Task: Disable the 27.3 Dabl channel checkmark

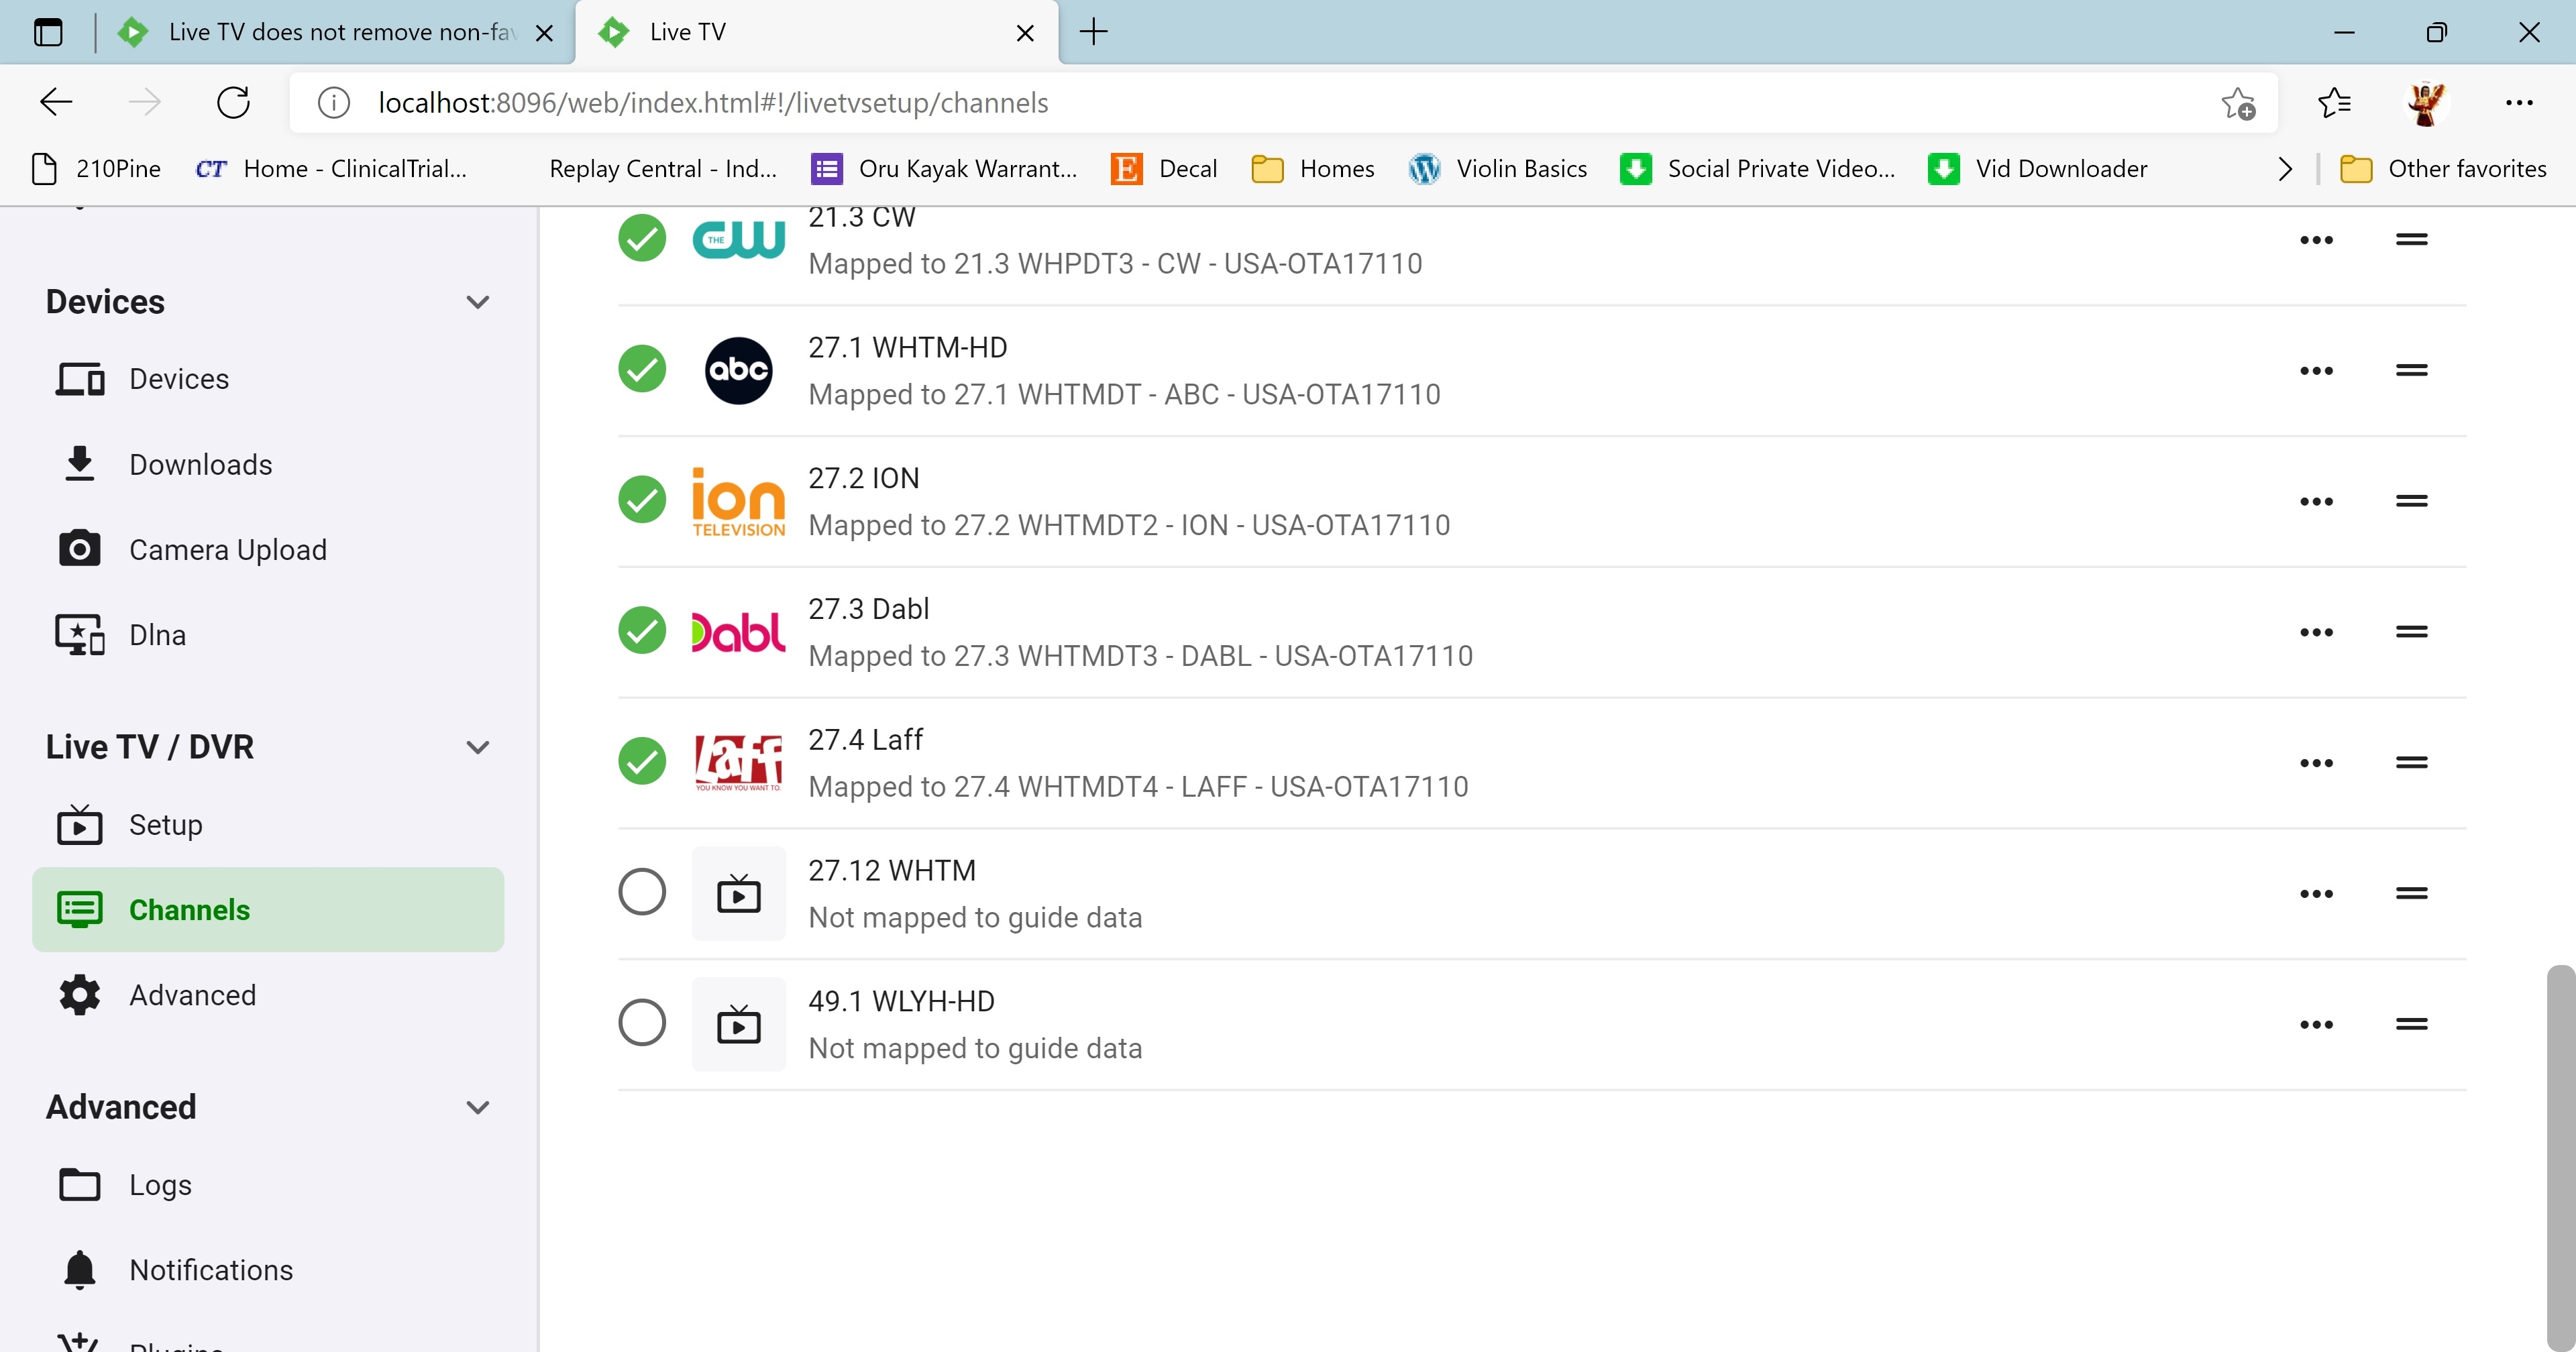Action: tap(642, 631)
